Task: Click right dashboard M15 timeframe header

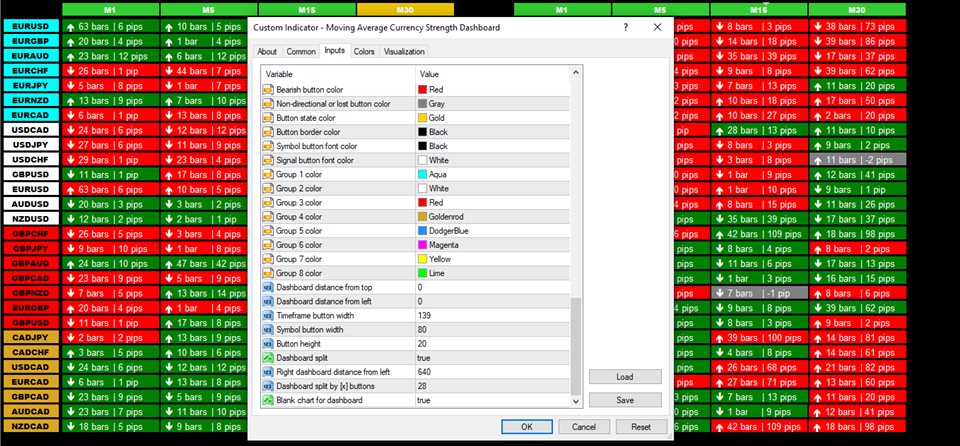Action: tap(759, 10)
